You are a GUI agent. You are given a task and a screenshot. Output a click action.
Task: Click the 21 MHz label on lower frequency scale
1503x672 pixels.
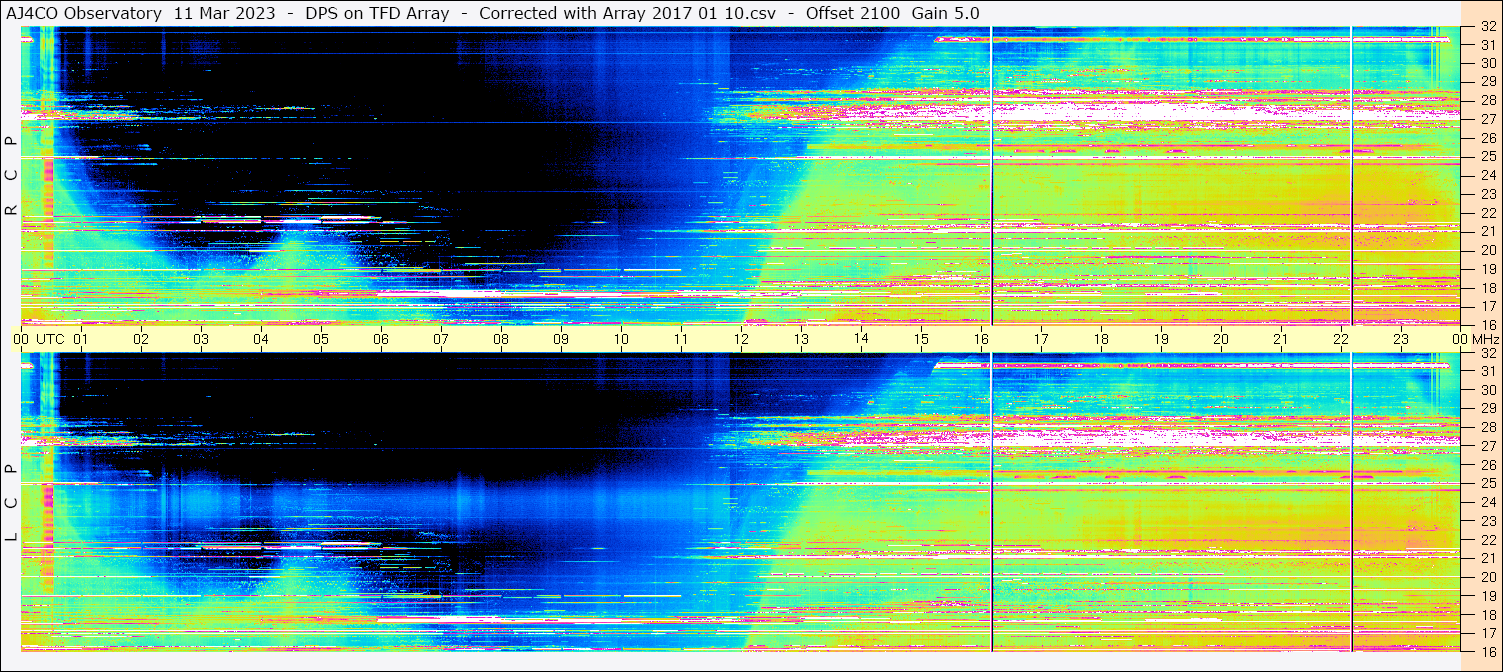click(x=1487, y=558)
